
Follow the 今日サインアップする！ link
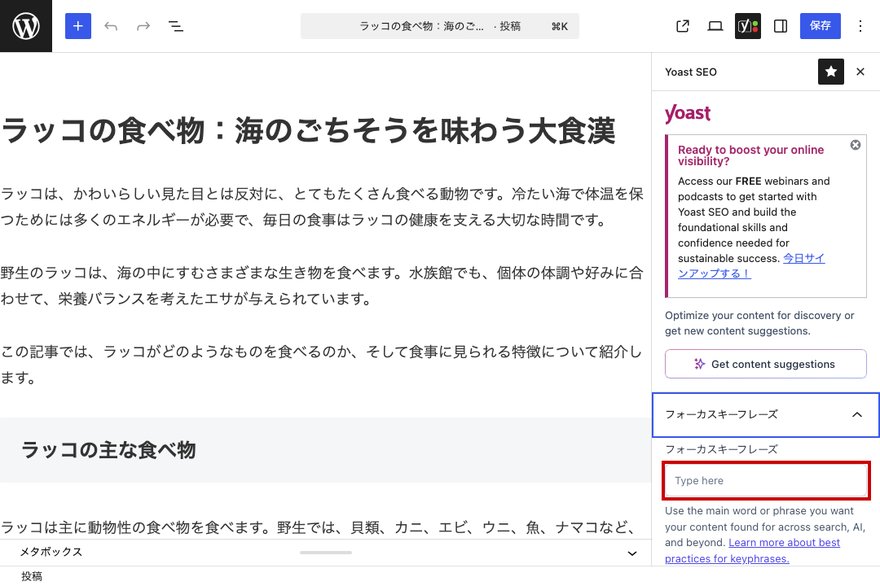click(x=751, y=266)
